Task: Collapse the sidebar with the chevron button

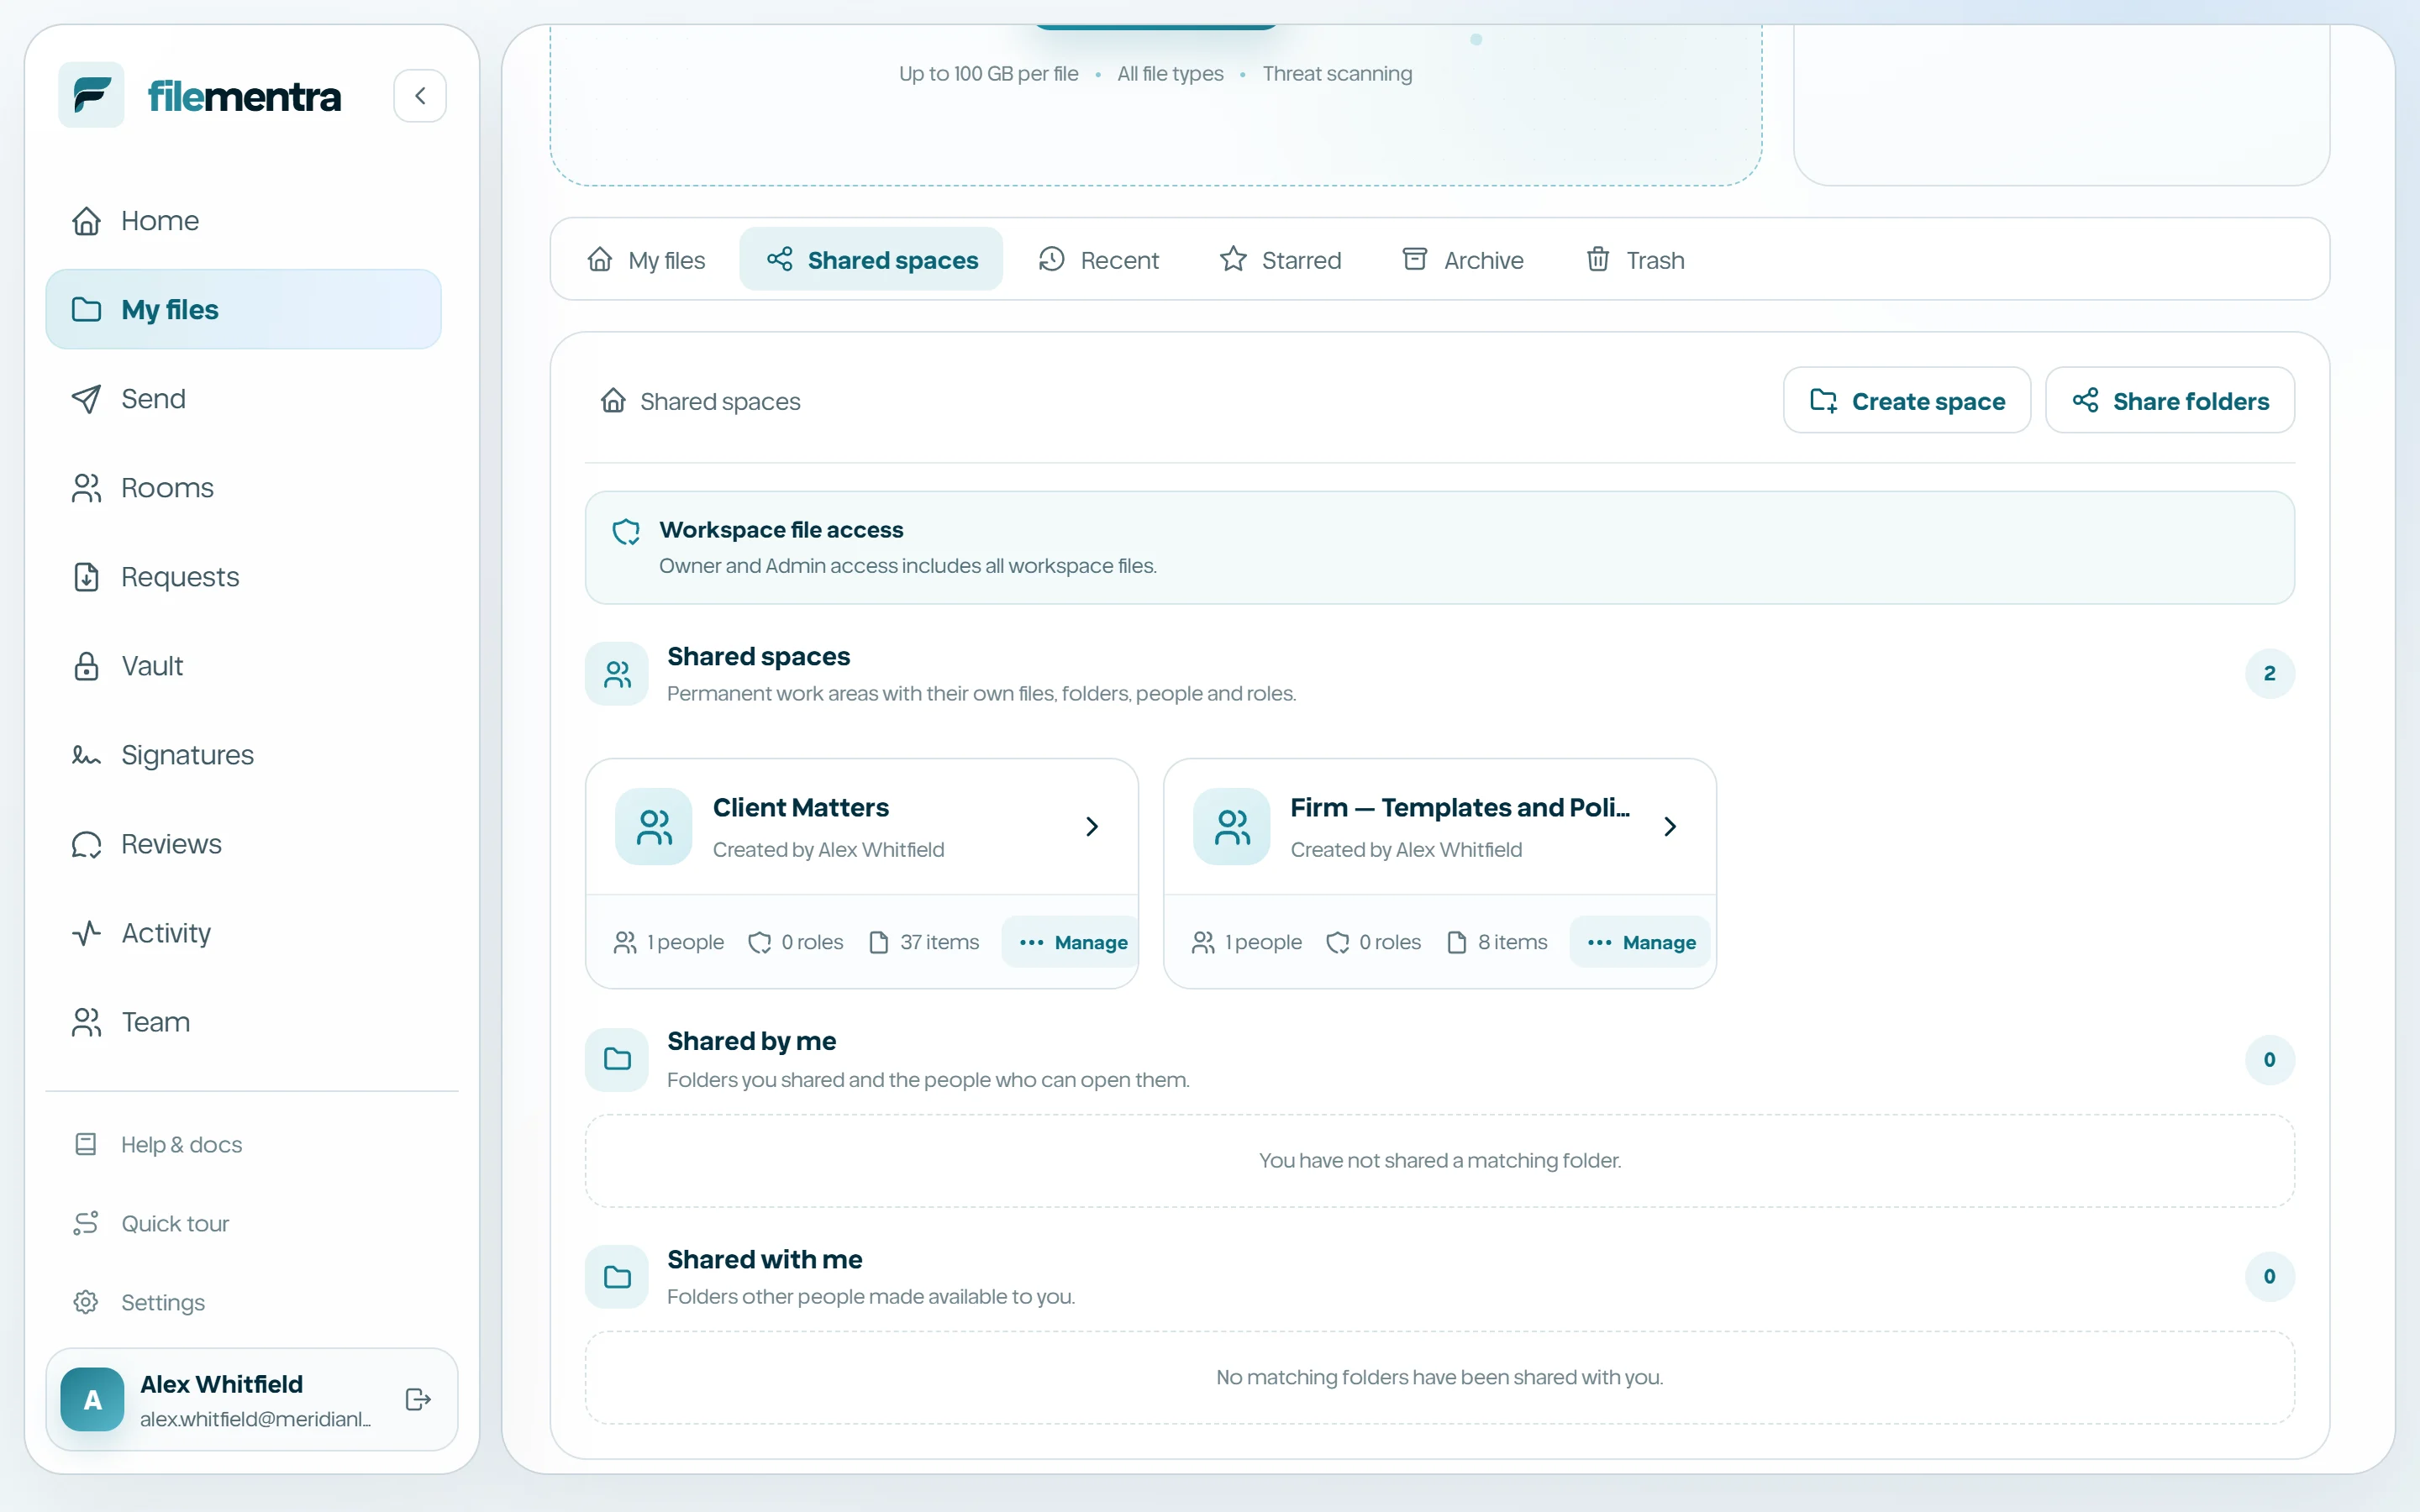Action: coord(420,95)
